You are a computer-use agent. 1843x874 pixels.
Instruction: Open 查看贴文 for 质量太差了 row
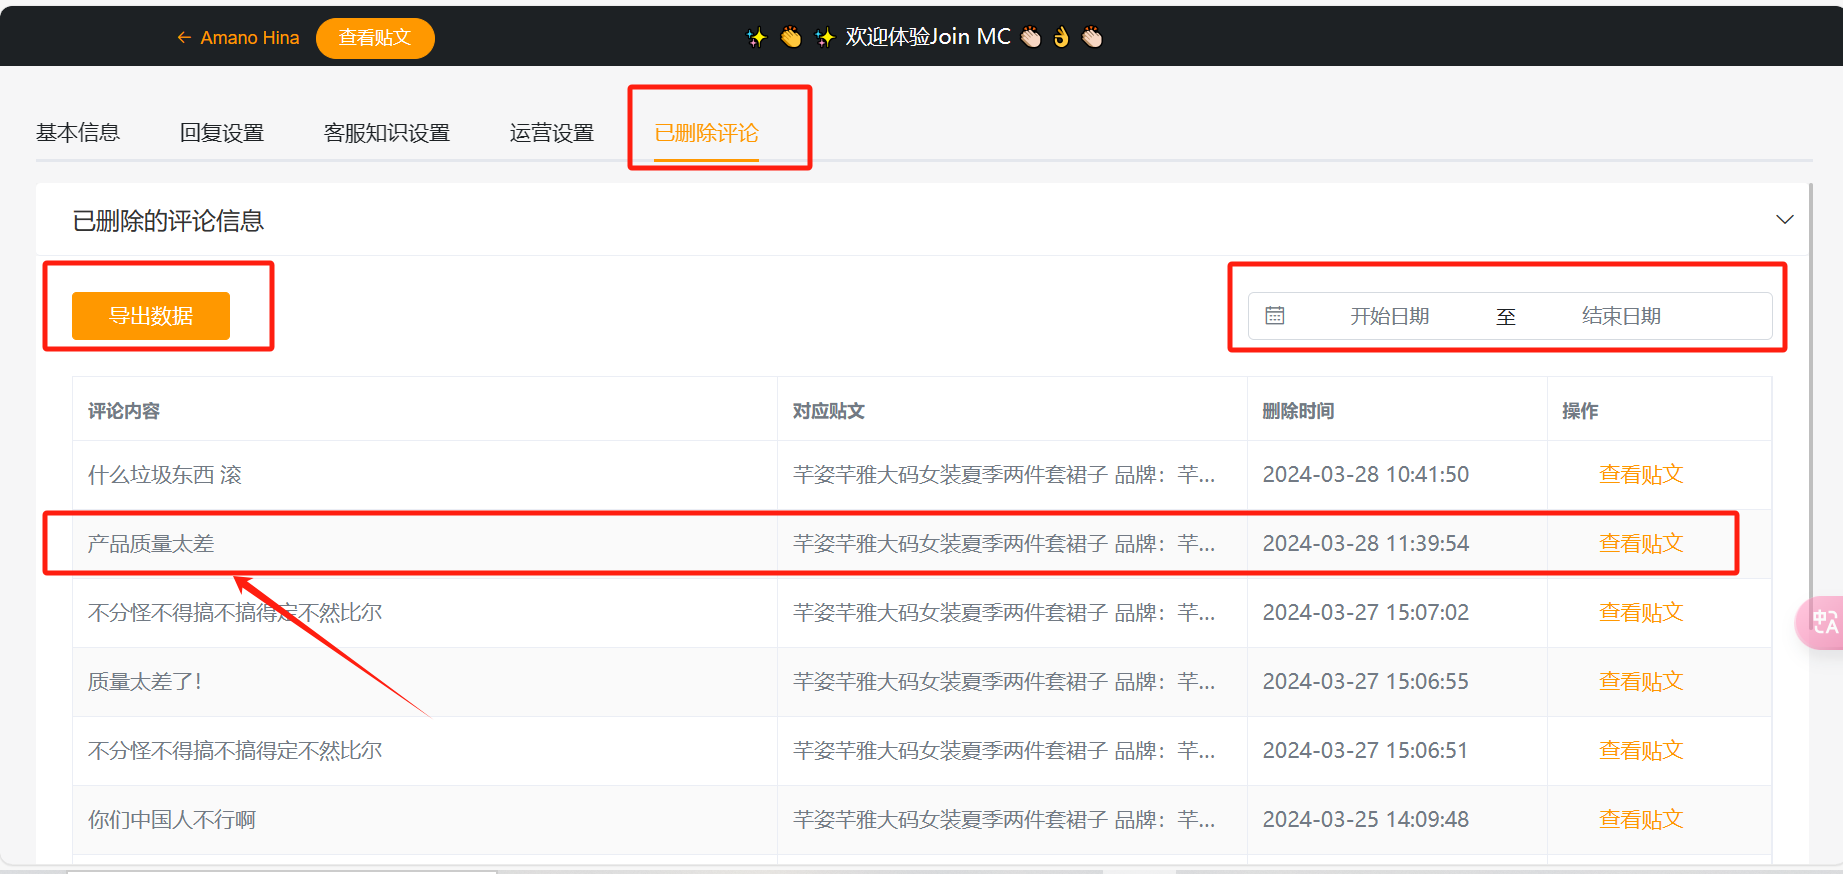click(1640, 682)
